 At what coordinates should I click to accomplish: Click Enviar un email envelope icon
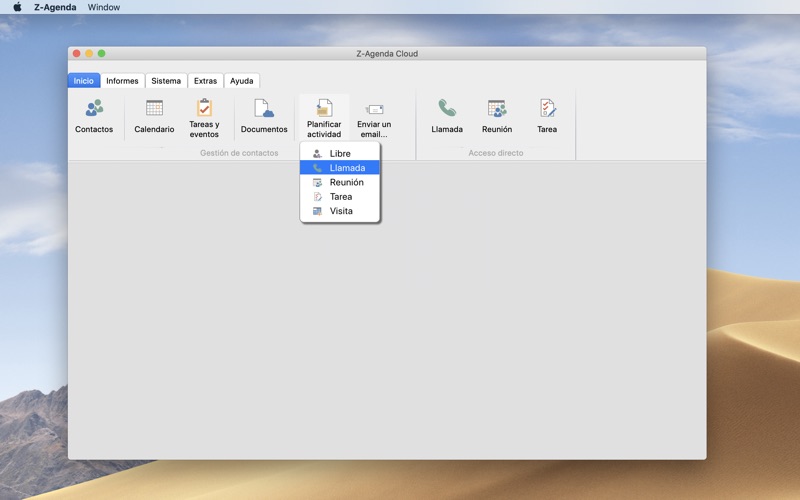[x=374, y=109]
